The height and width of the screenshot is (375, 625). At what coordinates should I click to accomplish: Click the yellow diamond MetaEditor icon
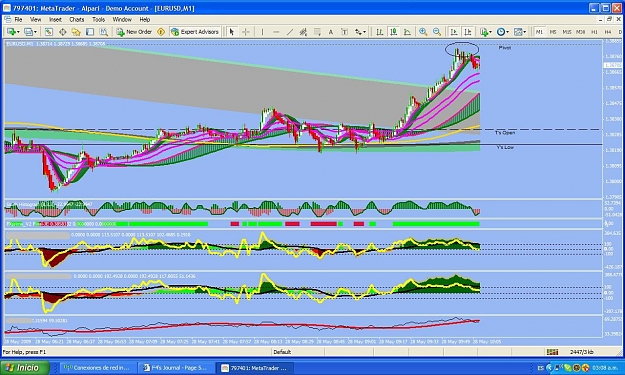click(161, 32)
